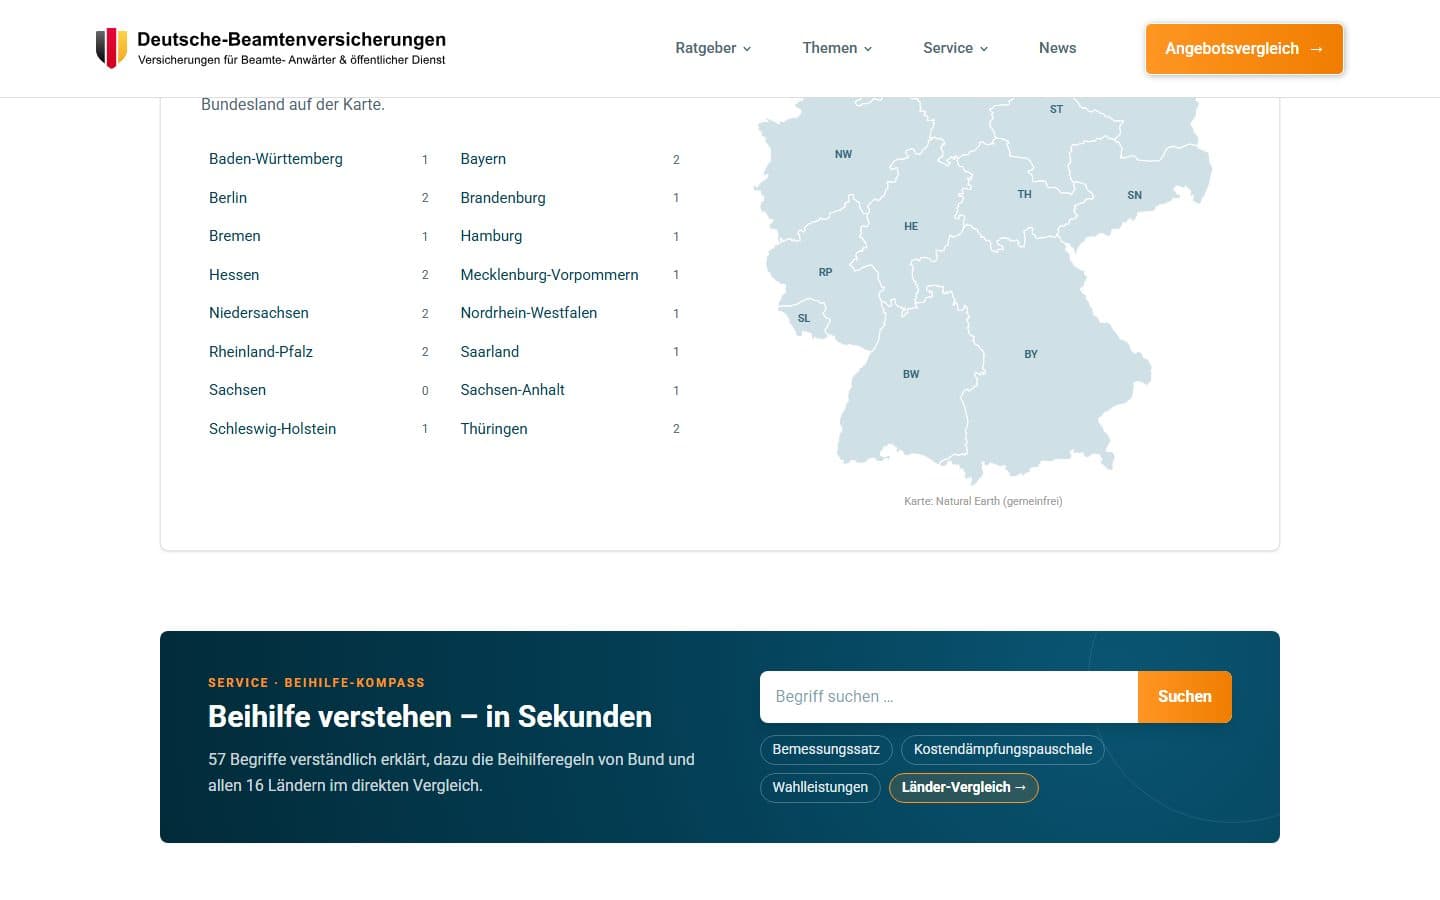Select Nordrhein-Westfalen from the list

pyautogui.click(x=570, y=313)
